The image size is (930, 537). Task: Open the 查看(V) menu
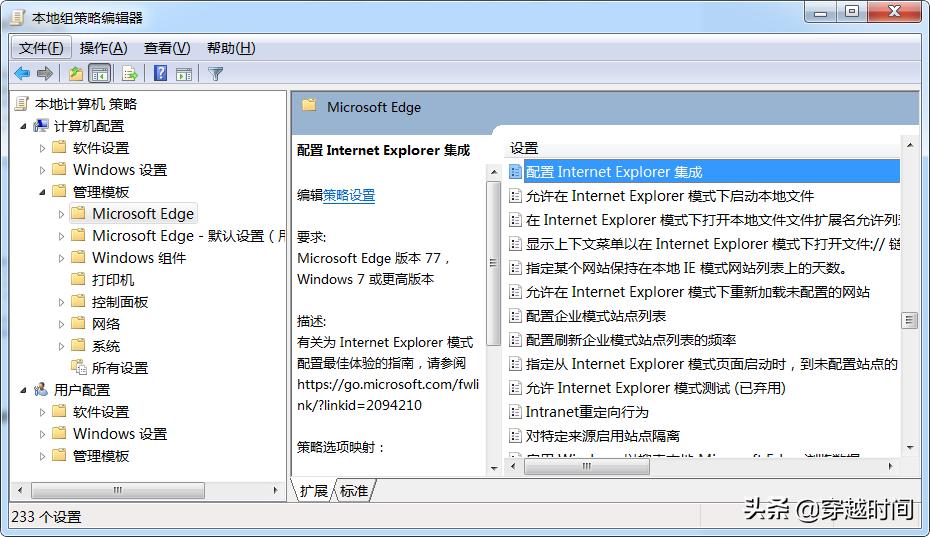(x=167, y=47)
